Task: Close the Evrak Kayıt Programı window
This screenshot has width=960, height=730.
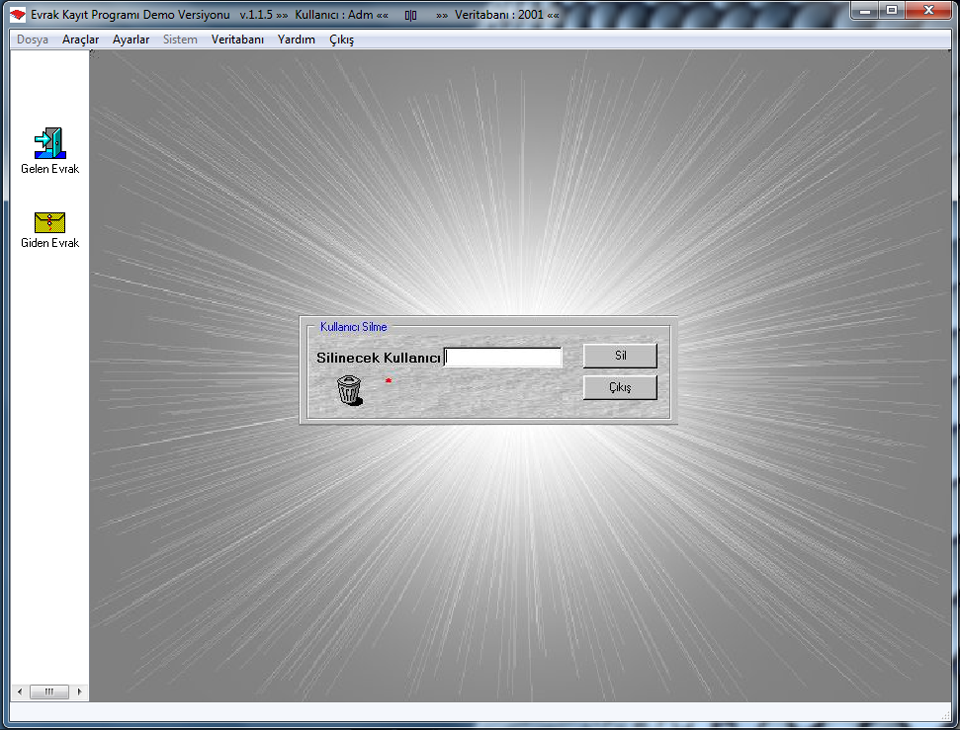Action: (x=929, y=10)
